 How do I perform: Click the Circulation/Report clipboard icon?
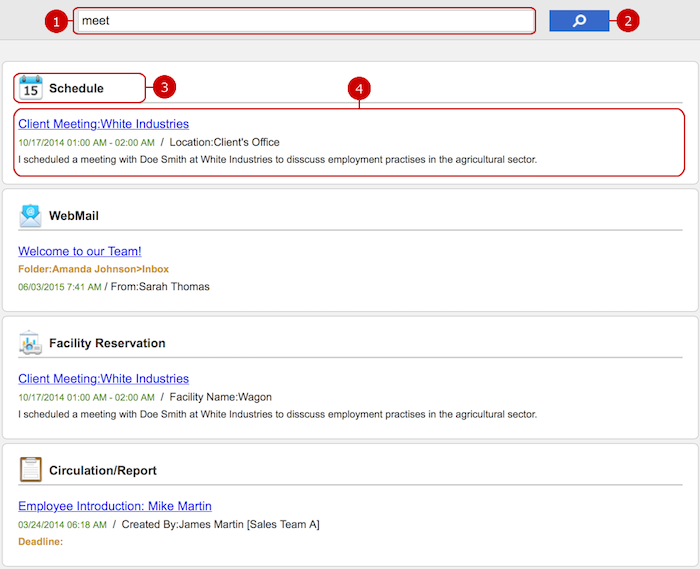(30, 469)
